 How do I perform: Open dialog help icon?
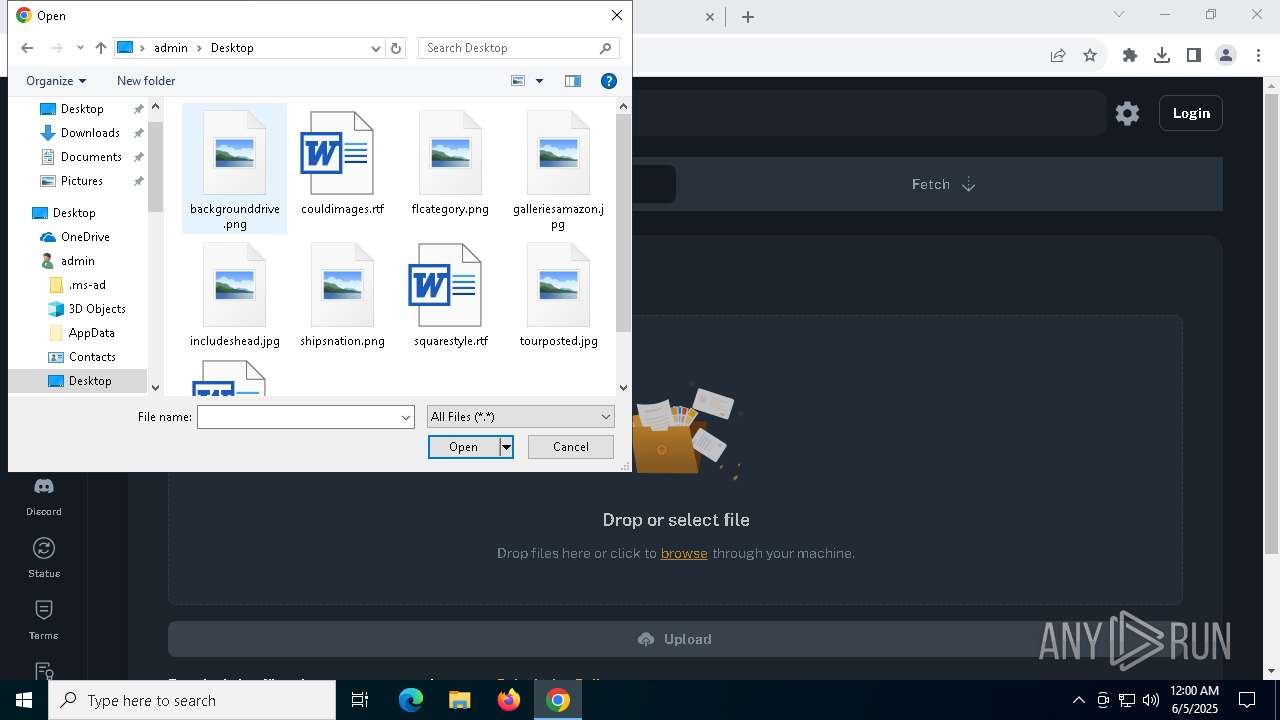[609, 81]
